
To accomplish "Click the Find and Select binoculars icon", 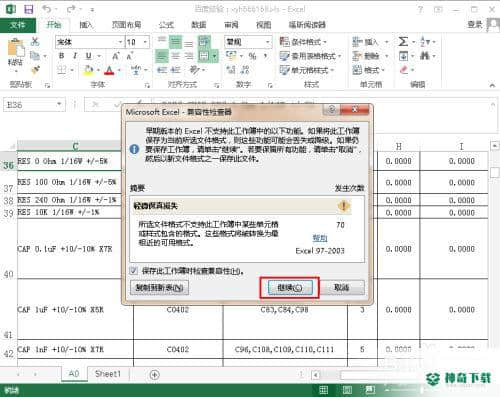I will (424, 56).
